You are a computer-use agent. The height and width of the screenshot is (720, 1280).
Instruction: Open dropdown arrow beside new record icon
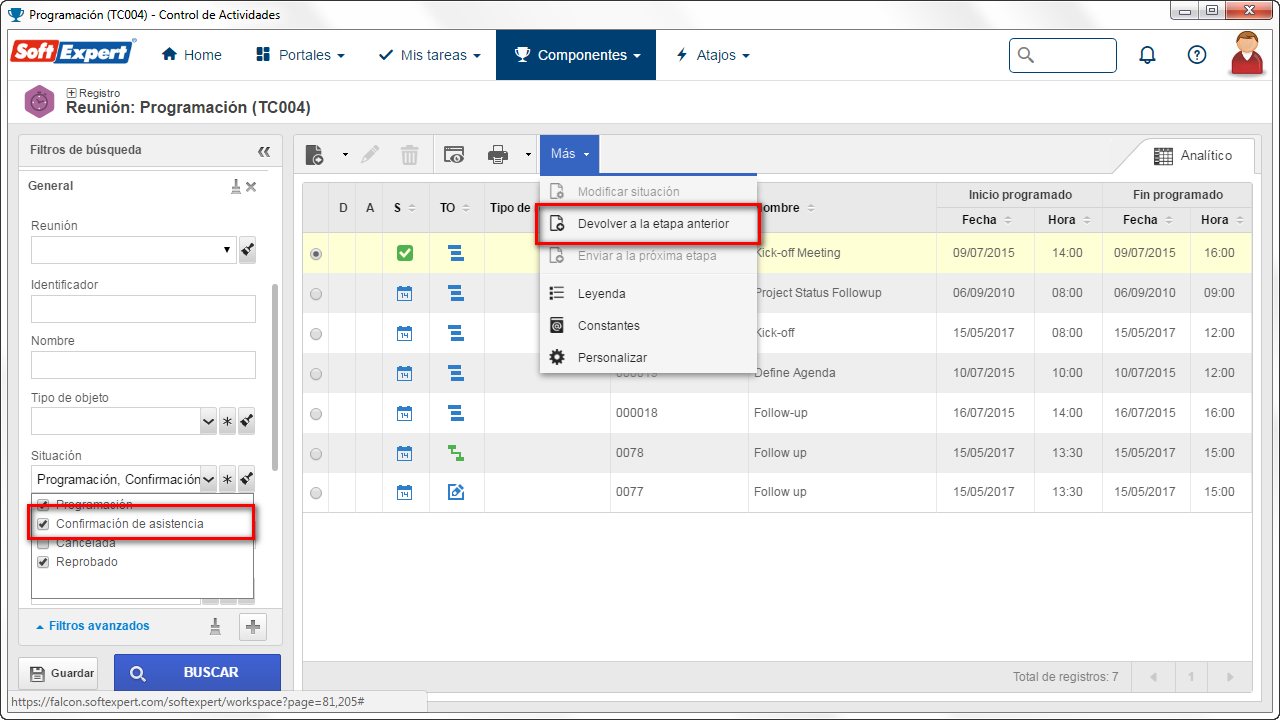click(344, 155)
